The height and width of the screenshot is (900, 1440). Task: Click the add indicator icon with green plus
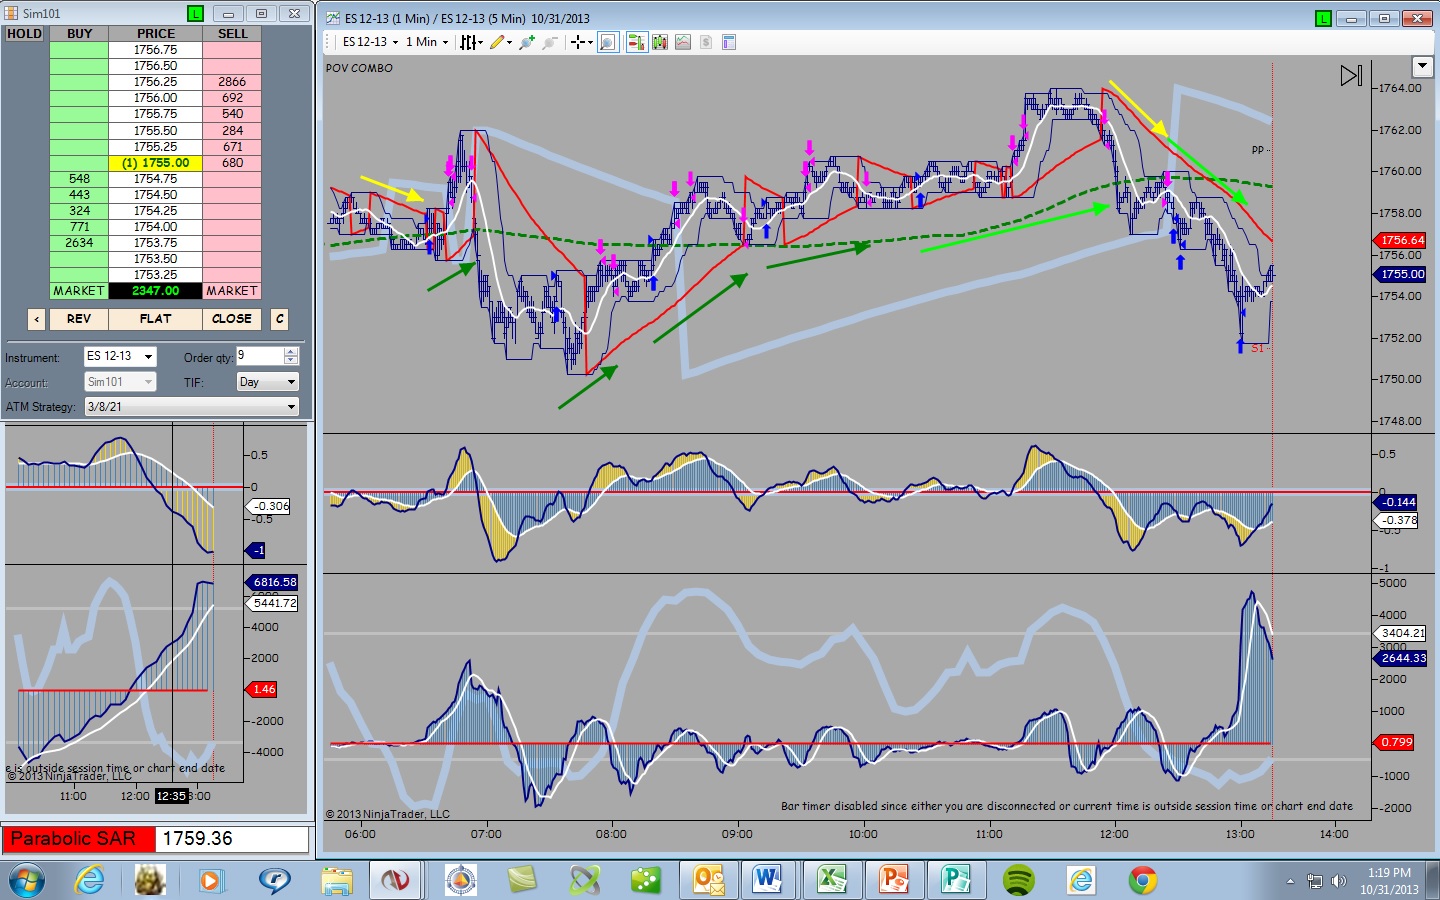coord(527,42)
